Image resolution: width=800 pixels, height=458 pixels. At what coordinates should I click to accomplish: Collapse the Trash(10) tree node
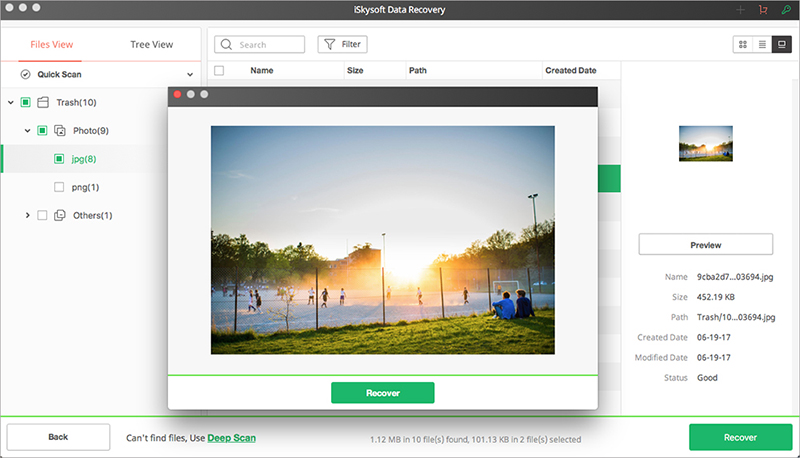tap(10, 102)
